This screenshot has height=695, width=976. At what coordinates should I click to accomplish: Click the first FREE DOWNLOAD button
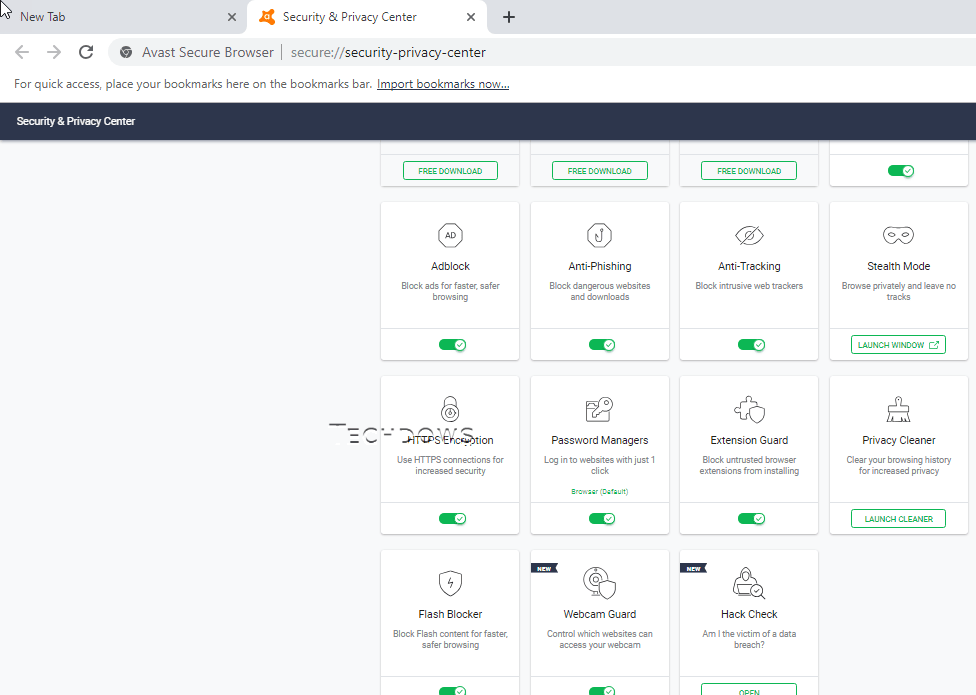[450, 170]
